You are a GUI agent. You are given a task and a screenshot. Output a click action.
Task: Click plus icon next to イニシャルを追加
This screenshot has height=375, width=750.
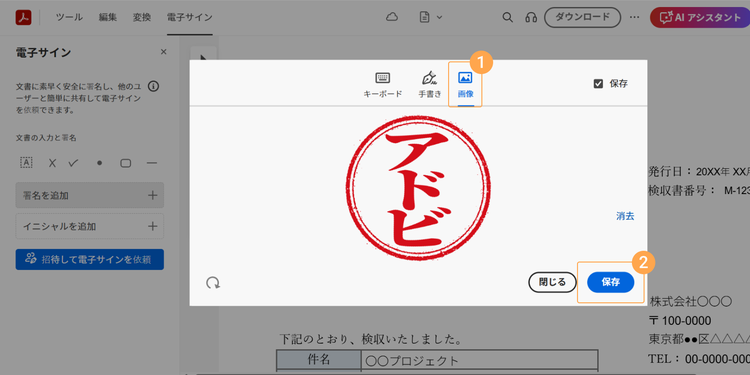pos(153,226)
